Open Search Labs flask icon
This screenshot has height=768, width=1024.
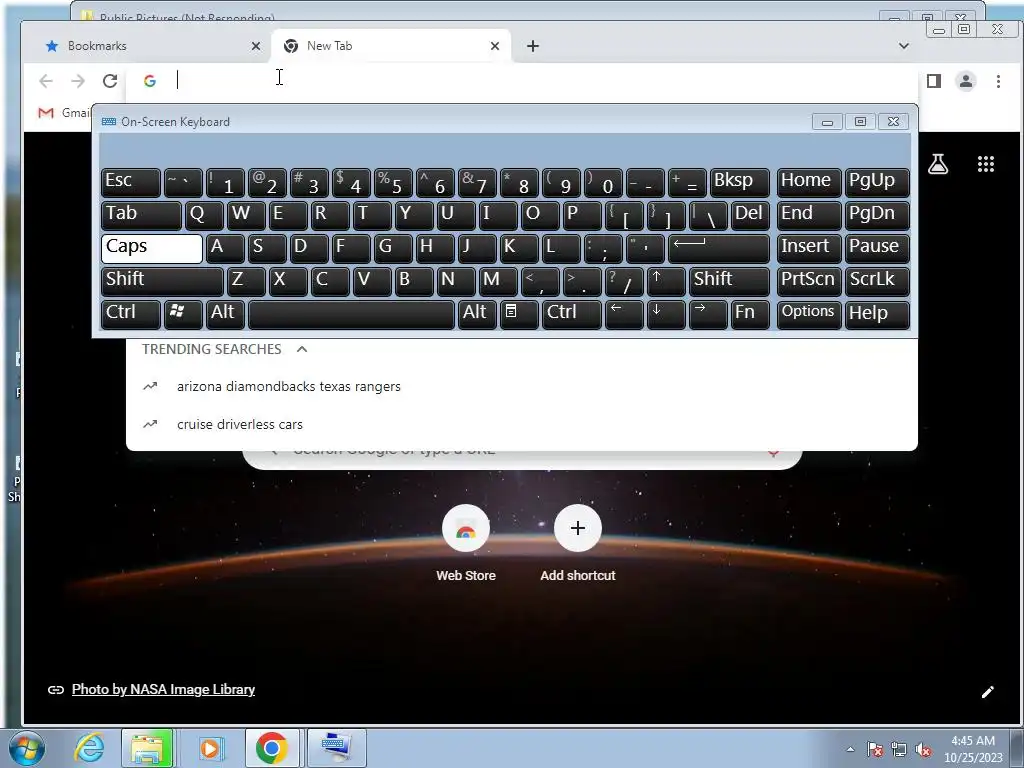(x=938, y=164)
